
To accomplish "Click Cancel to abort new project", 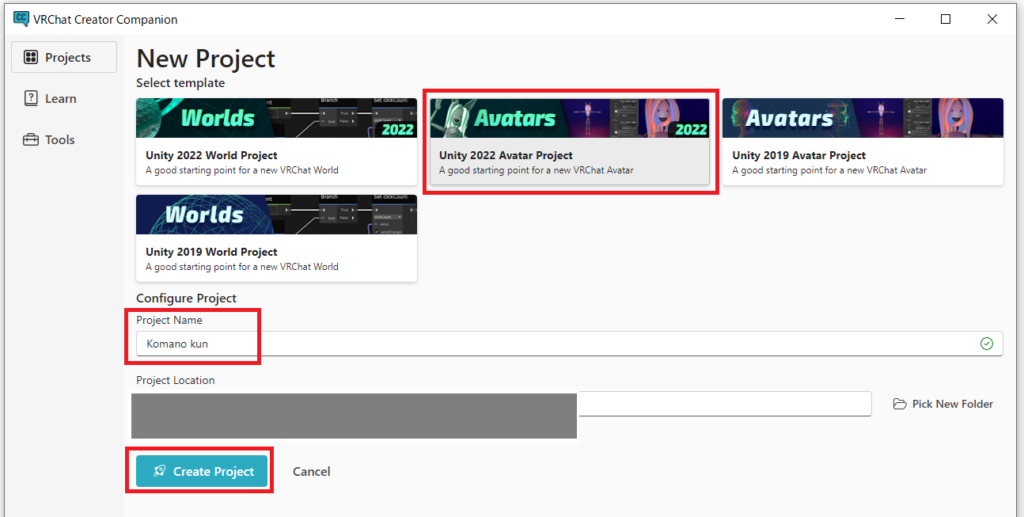I will tap(312, 471).
